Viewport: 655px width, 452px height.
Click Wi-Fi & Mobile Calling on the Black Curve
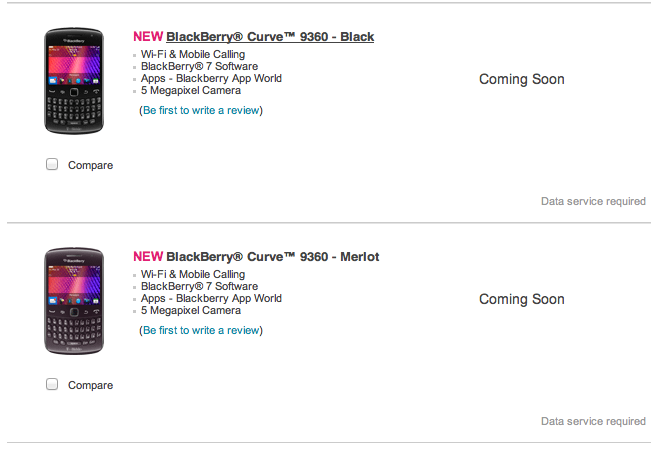193,54
